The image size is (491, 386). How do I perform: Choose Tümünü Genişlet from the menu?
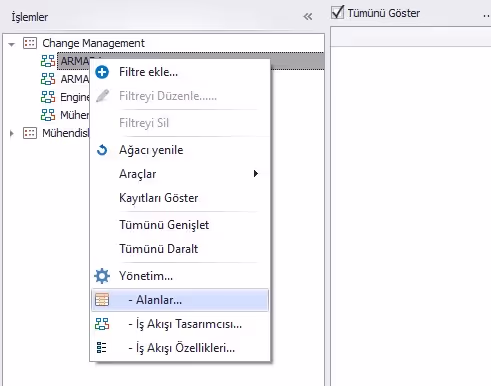tap(180, 225)
